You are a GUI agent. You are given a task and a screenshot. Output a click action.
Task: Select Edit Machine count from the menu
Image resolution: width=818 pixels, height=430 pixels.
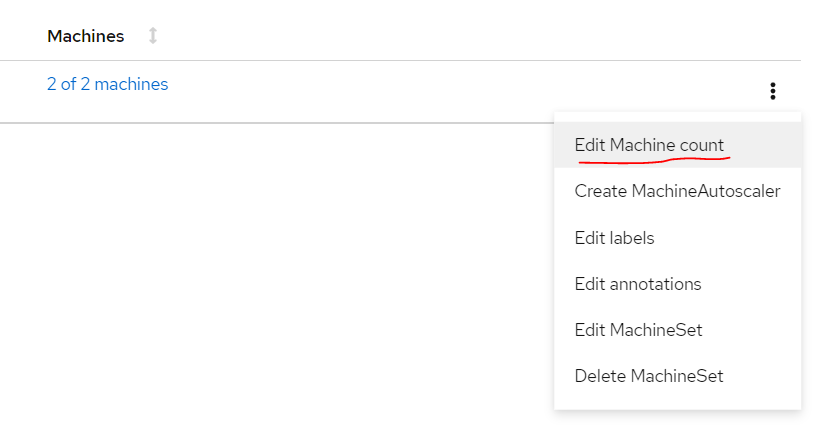649,145
